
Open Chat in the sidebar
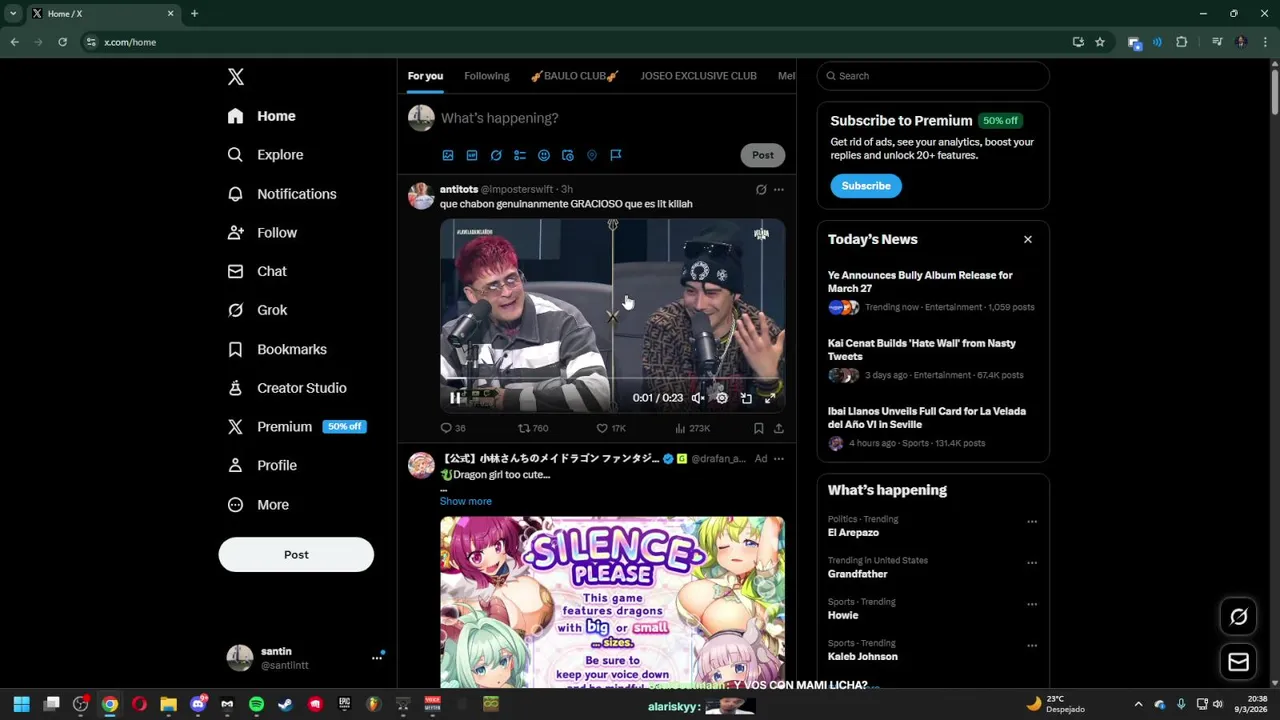tap(257, 271)
